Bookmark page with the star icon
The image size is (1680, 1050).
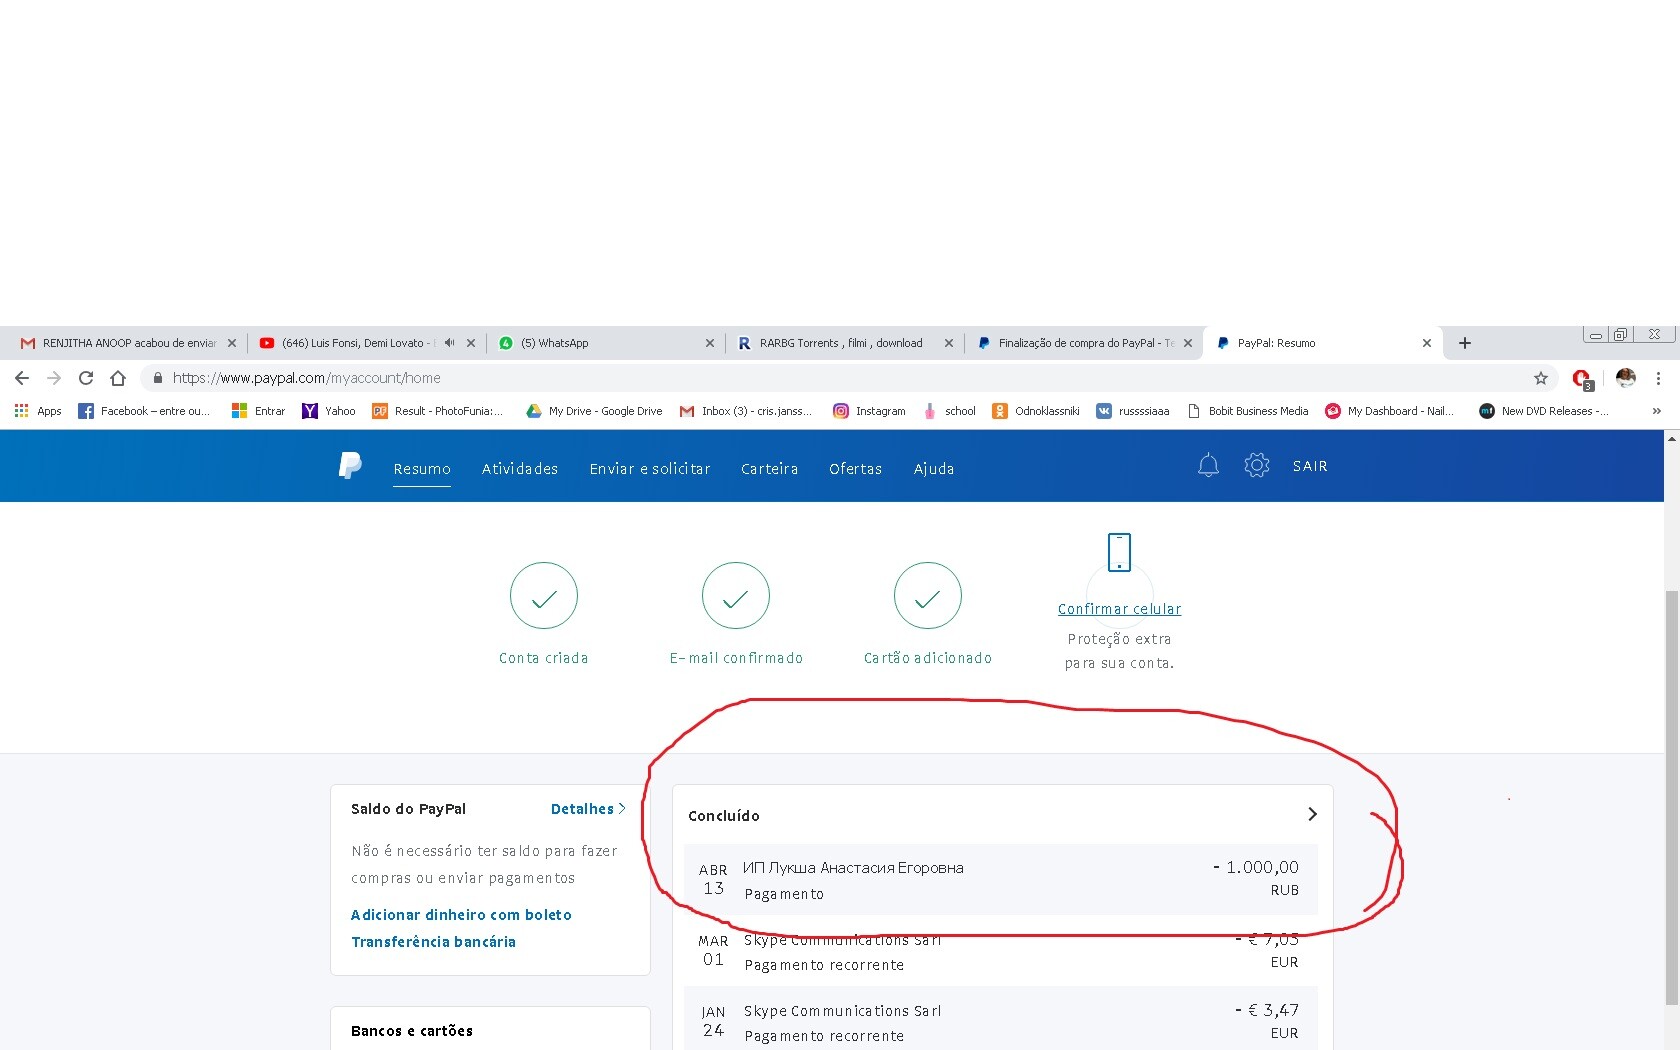tap(1540, 378)
